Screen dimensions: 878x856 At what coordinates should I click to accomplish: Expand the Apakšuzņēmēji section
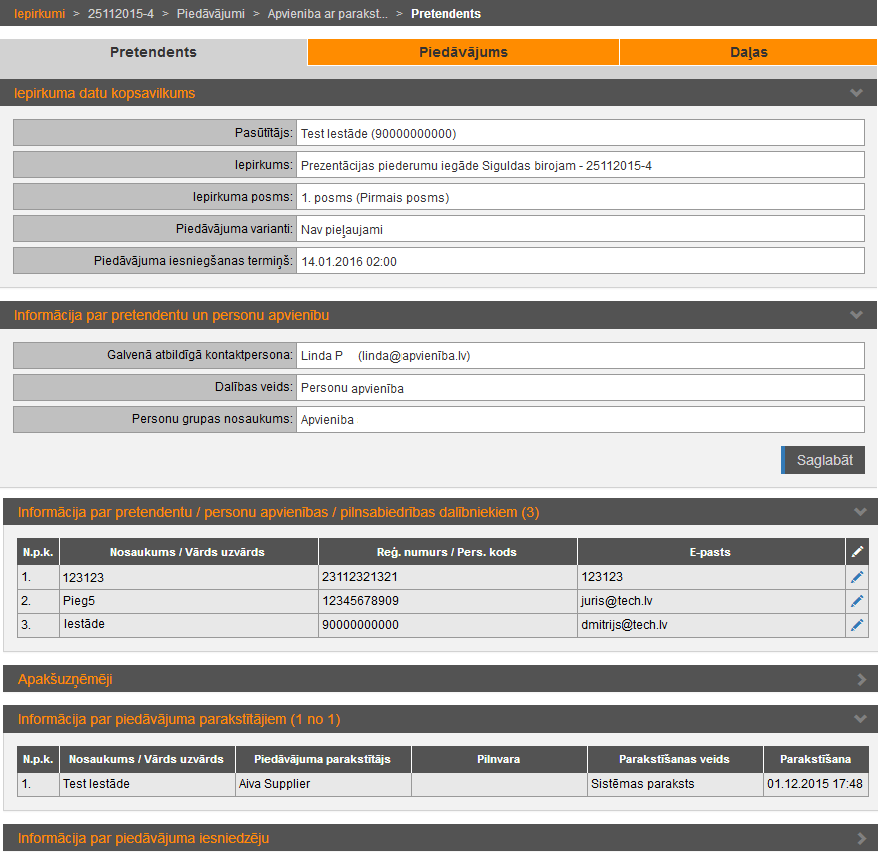(860, 679)
